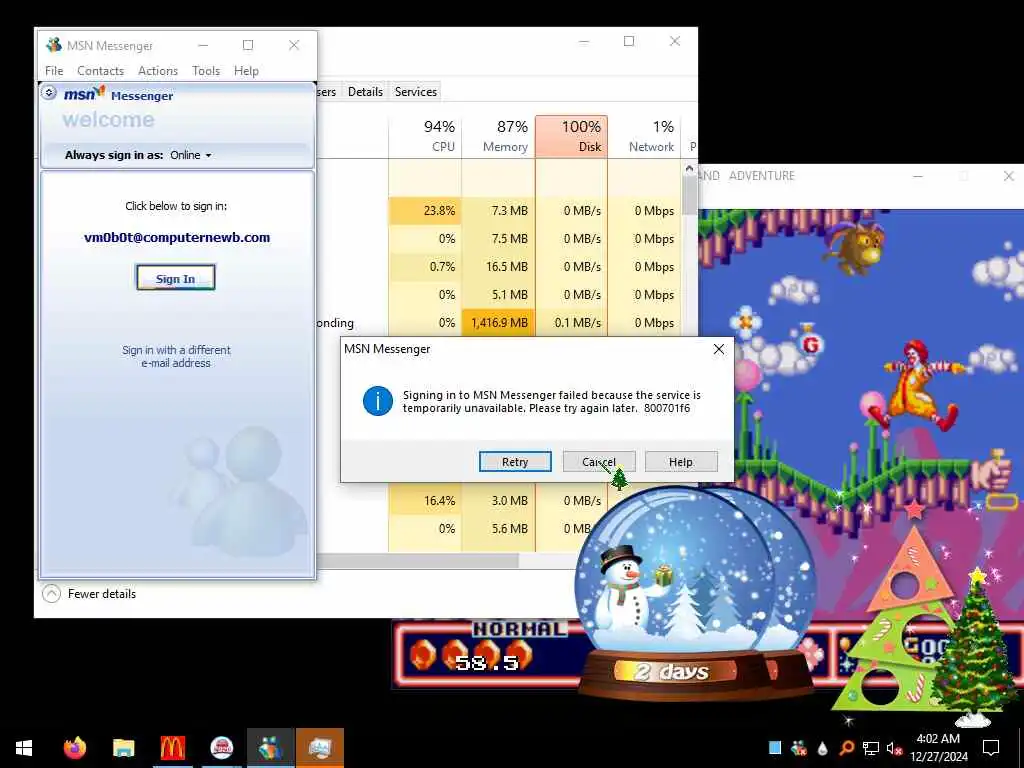Click the magnifier tray icon

tap(846, 748)
